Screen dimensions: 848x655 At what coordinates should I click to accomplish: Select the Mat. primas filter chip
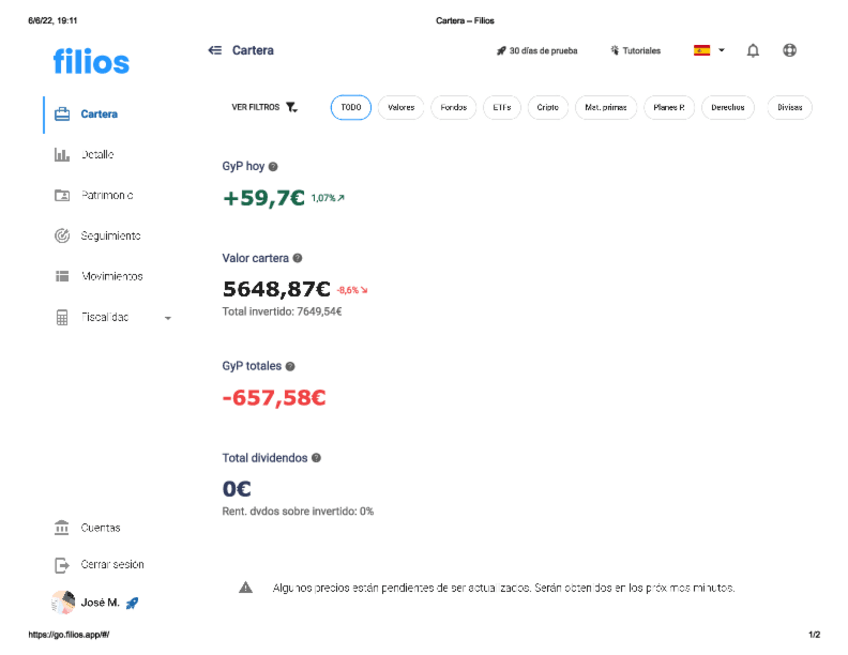(606, 107)
